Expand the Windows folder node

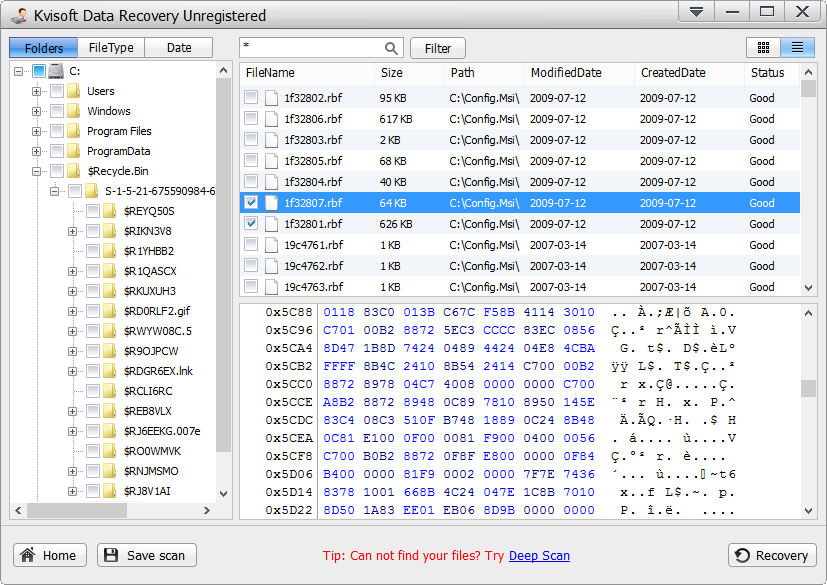click(36, 111)
